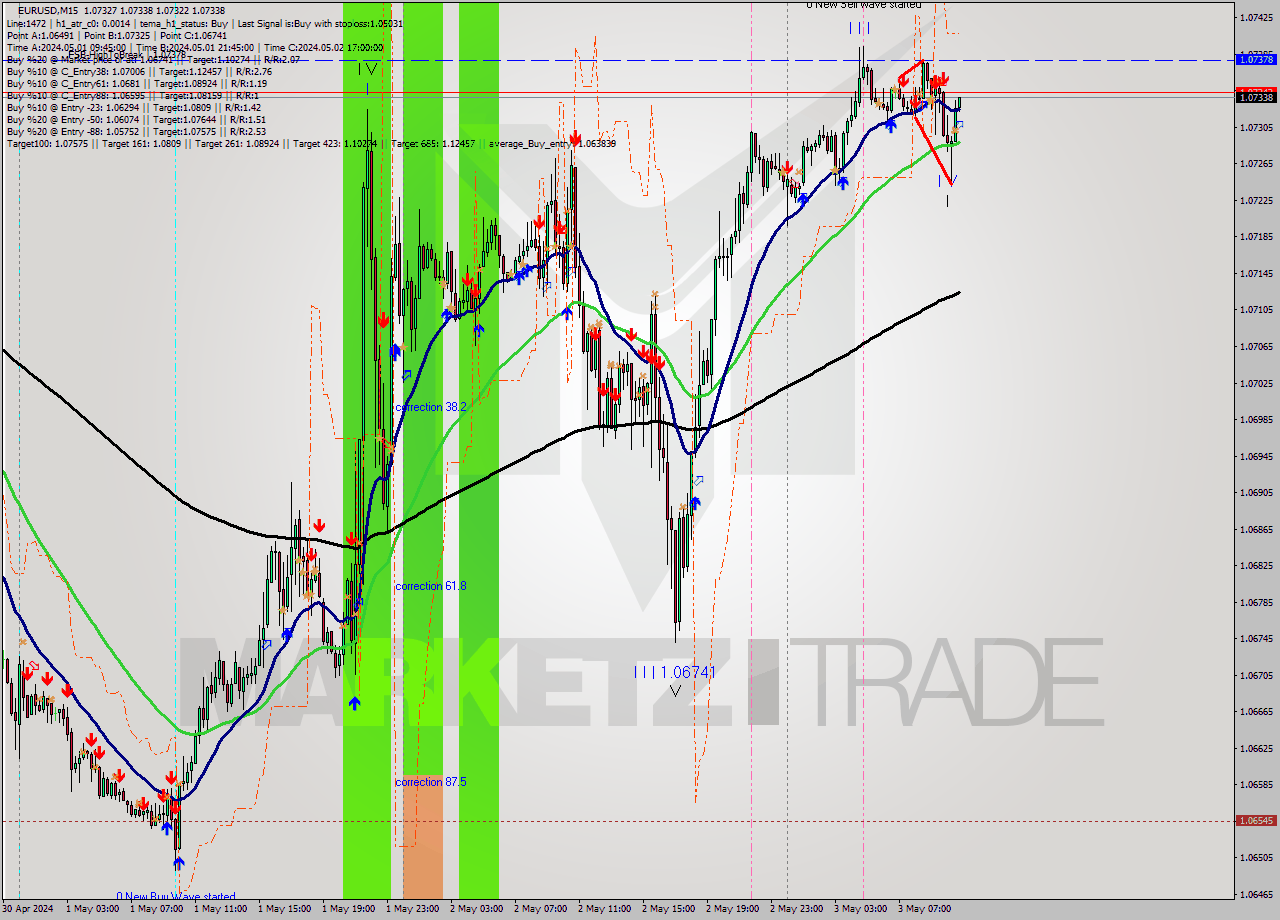Click the '2 May 03:00' time axis label

[476, 909]
